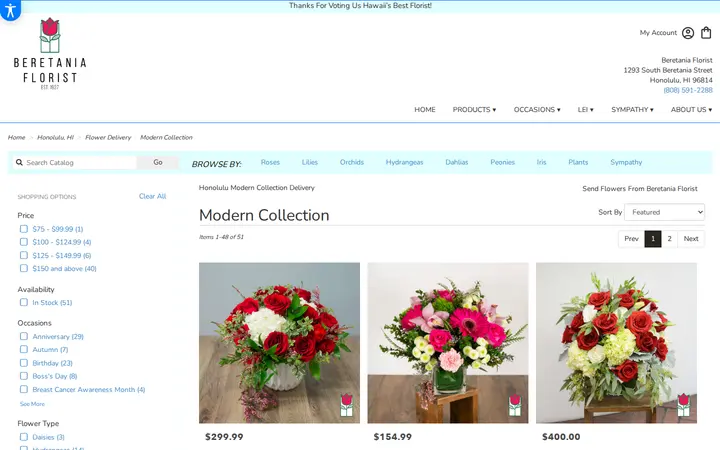Click the Go search button

(158, 162)
